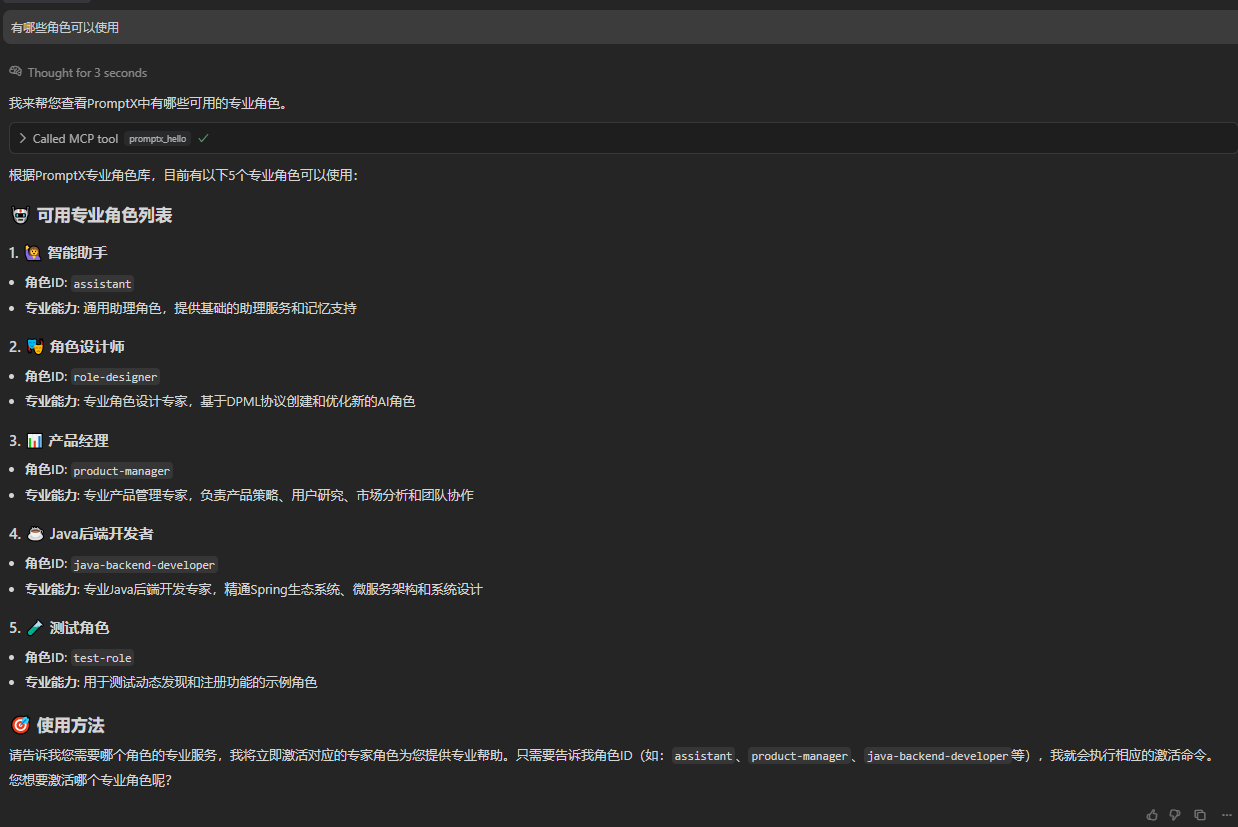Screen dimensions: 1238x827
Task: Click the chevron before Called MCP tool
Action: point(22,138)
